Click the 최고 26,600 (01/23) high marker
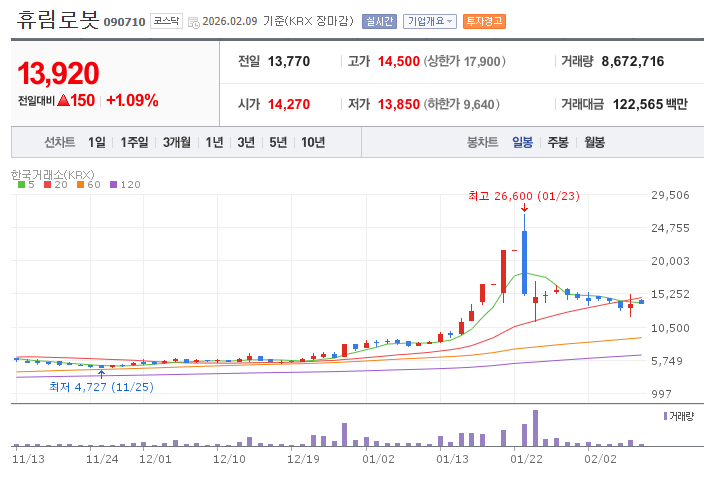Screen dimensions: 704x484 524,196
